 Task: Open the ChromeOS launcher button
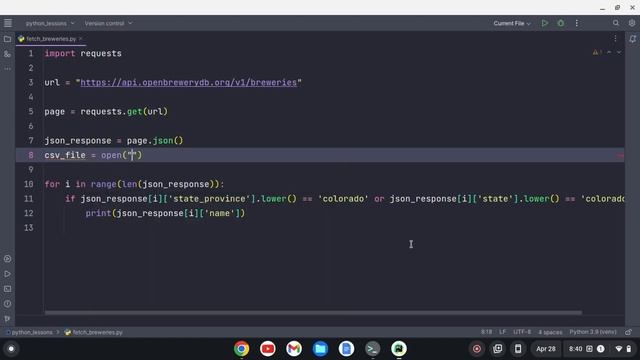(11, 349)
